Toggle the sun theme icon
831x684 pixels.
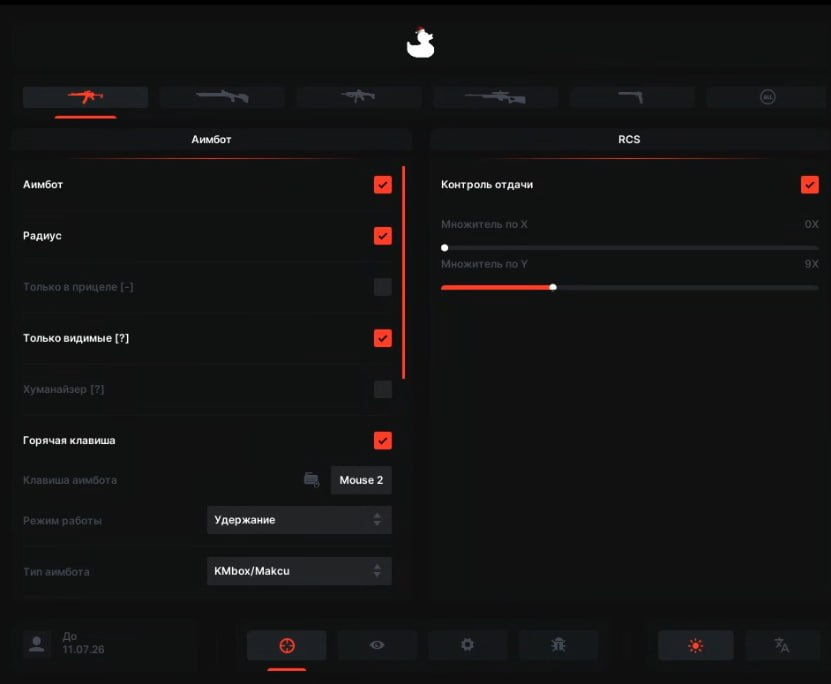coord(695,645)
